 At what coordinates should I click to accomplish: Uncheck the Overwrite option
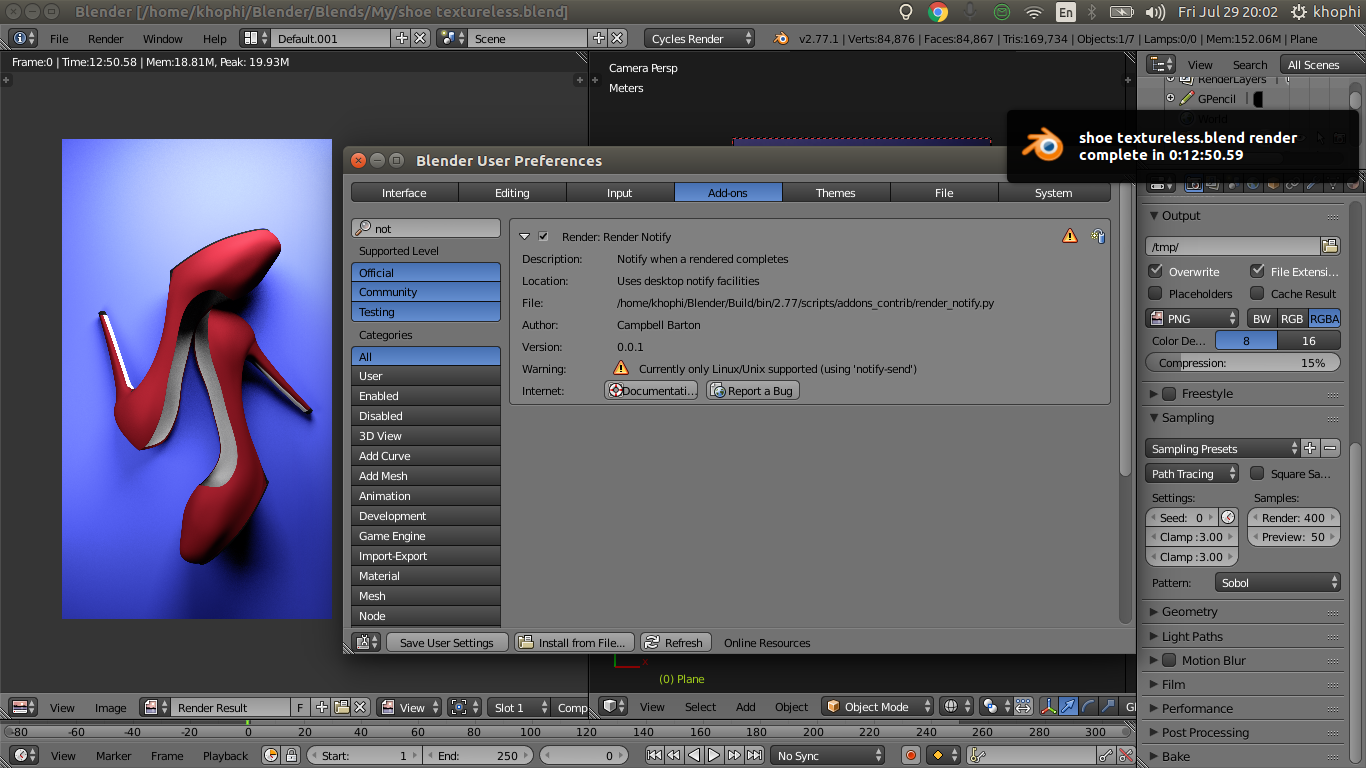[x=1156, y=271]
